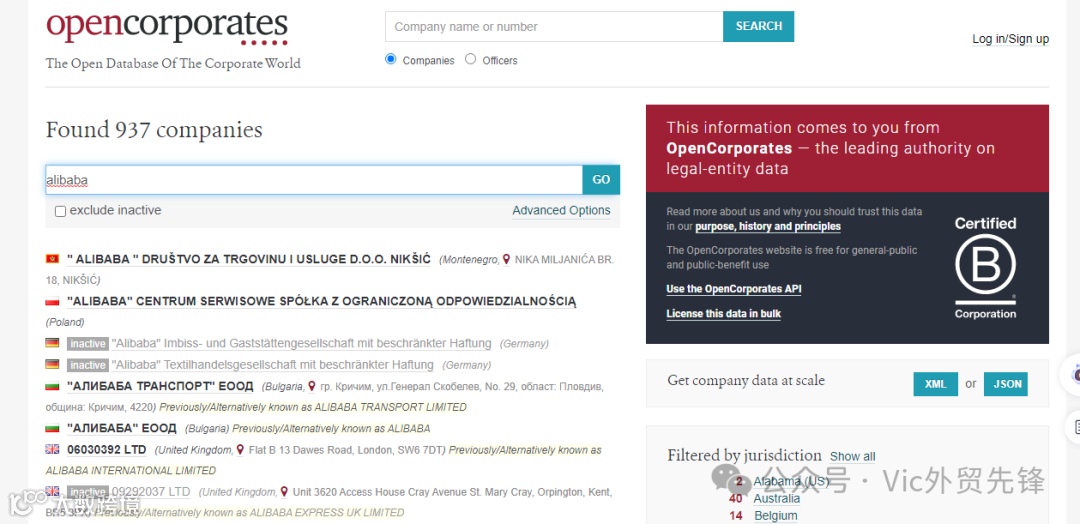Click the Montenegro flag icon
This screenshot has height=524, width=1080.
(52, 259)
